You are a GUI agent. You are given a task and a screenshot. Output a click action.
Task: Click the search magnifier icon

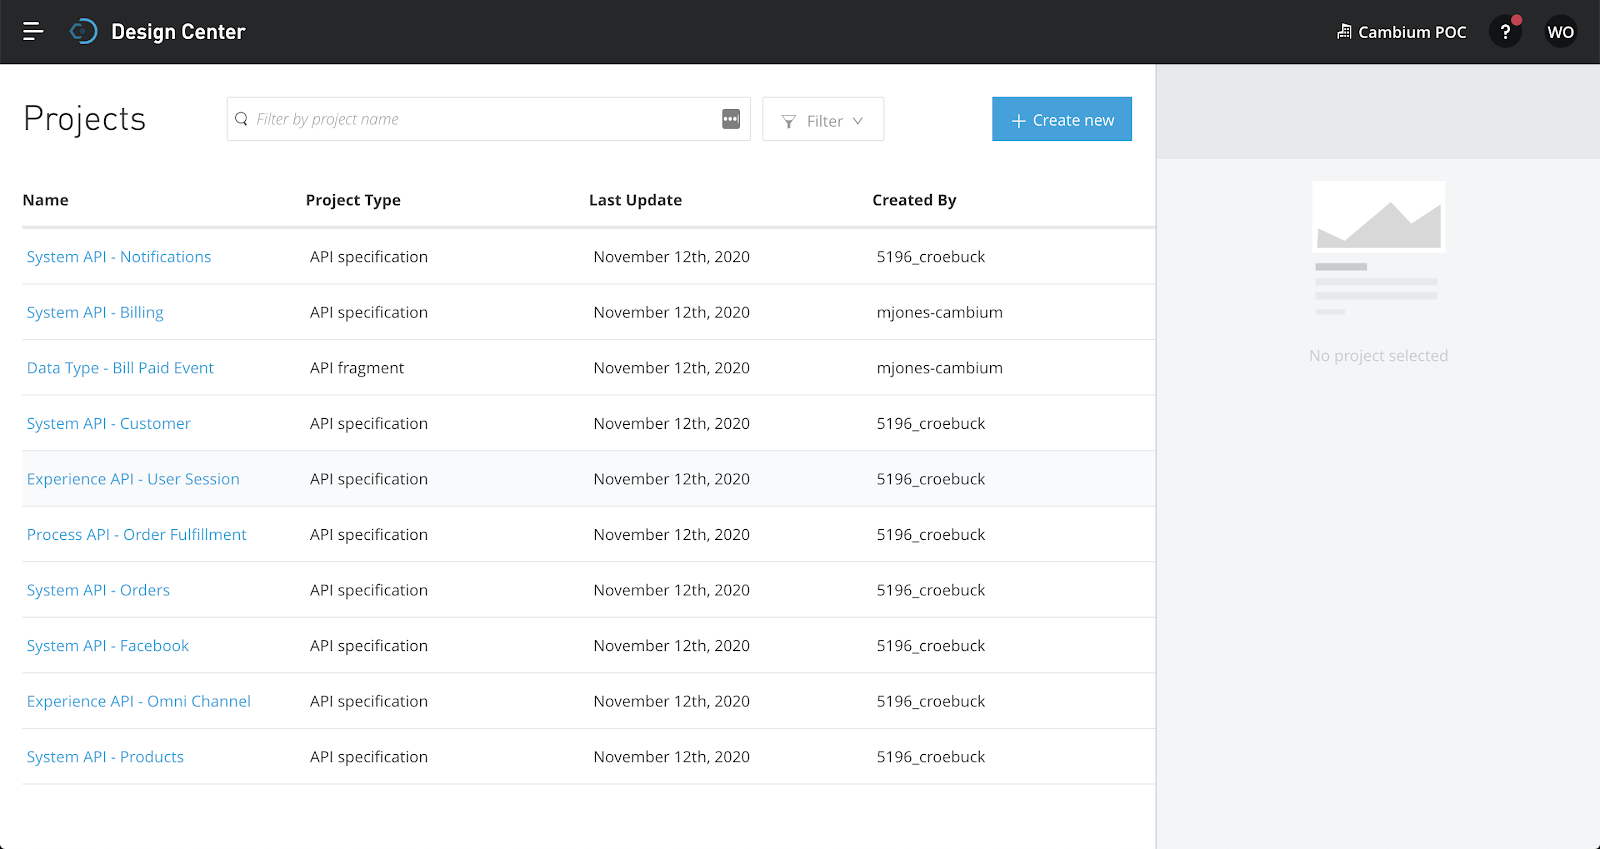pos(241,119)
